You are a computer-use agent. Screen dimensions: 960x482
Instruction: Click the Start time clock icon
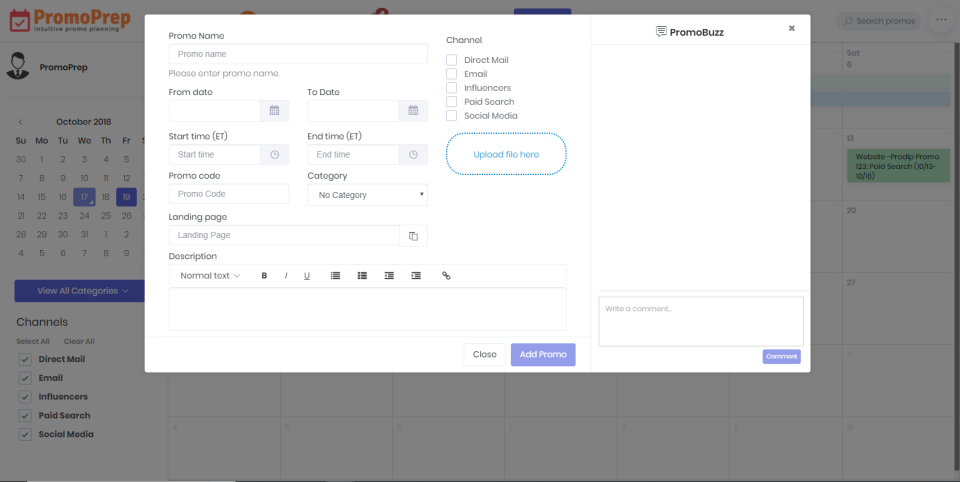pyautogui.click(x=274, y=155)
